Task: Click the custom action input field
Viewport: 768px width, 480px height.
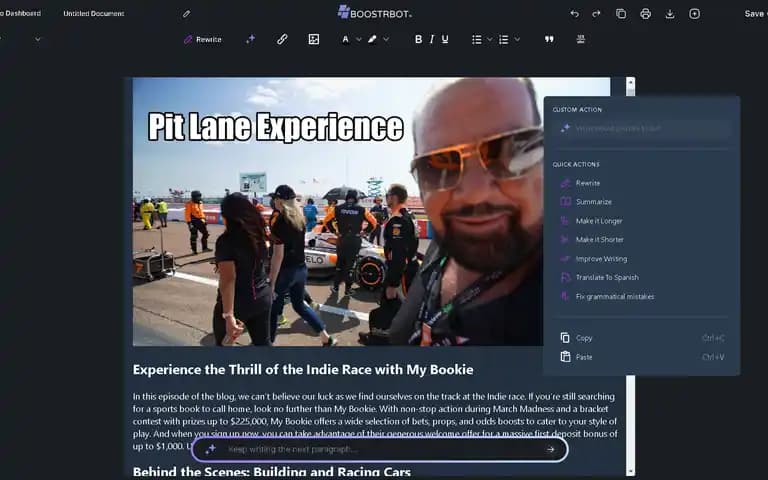Action: click(x=642, y=128)
